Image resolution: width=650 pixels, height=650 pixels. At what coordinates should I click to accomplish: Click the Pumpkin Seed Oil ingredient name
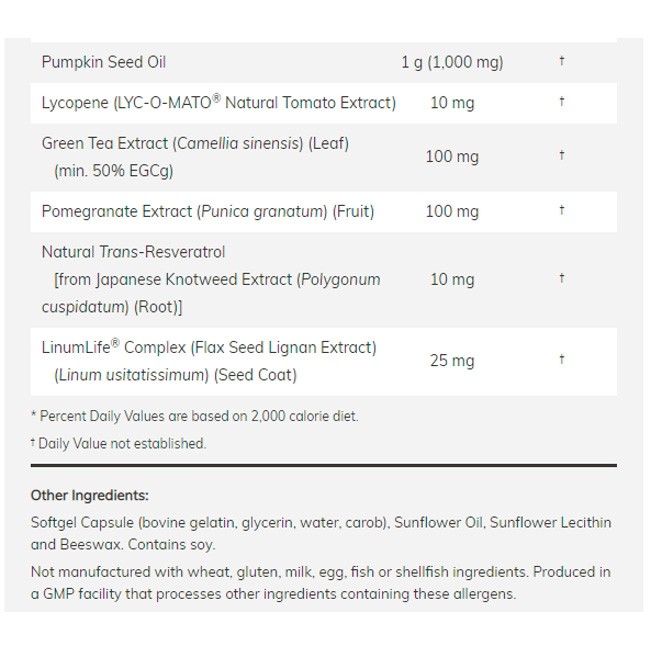click(104, 62)
